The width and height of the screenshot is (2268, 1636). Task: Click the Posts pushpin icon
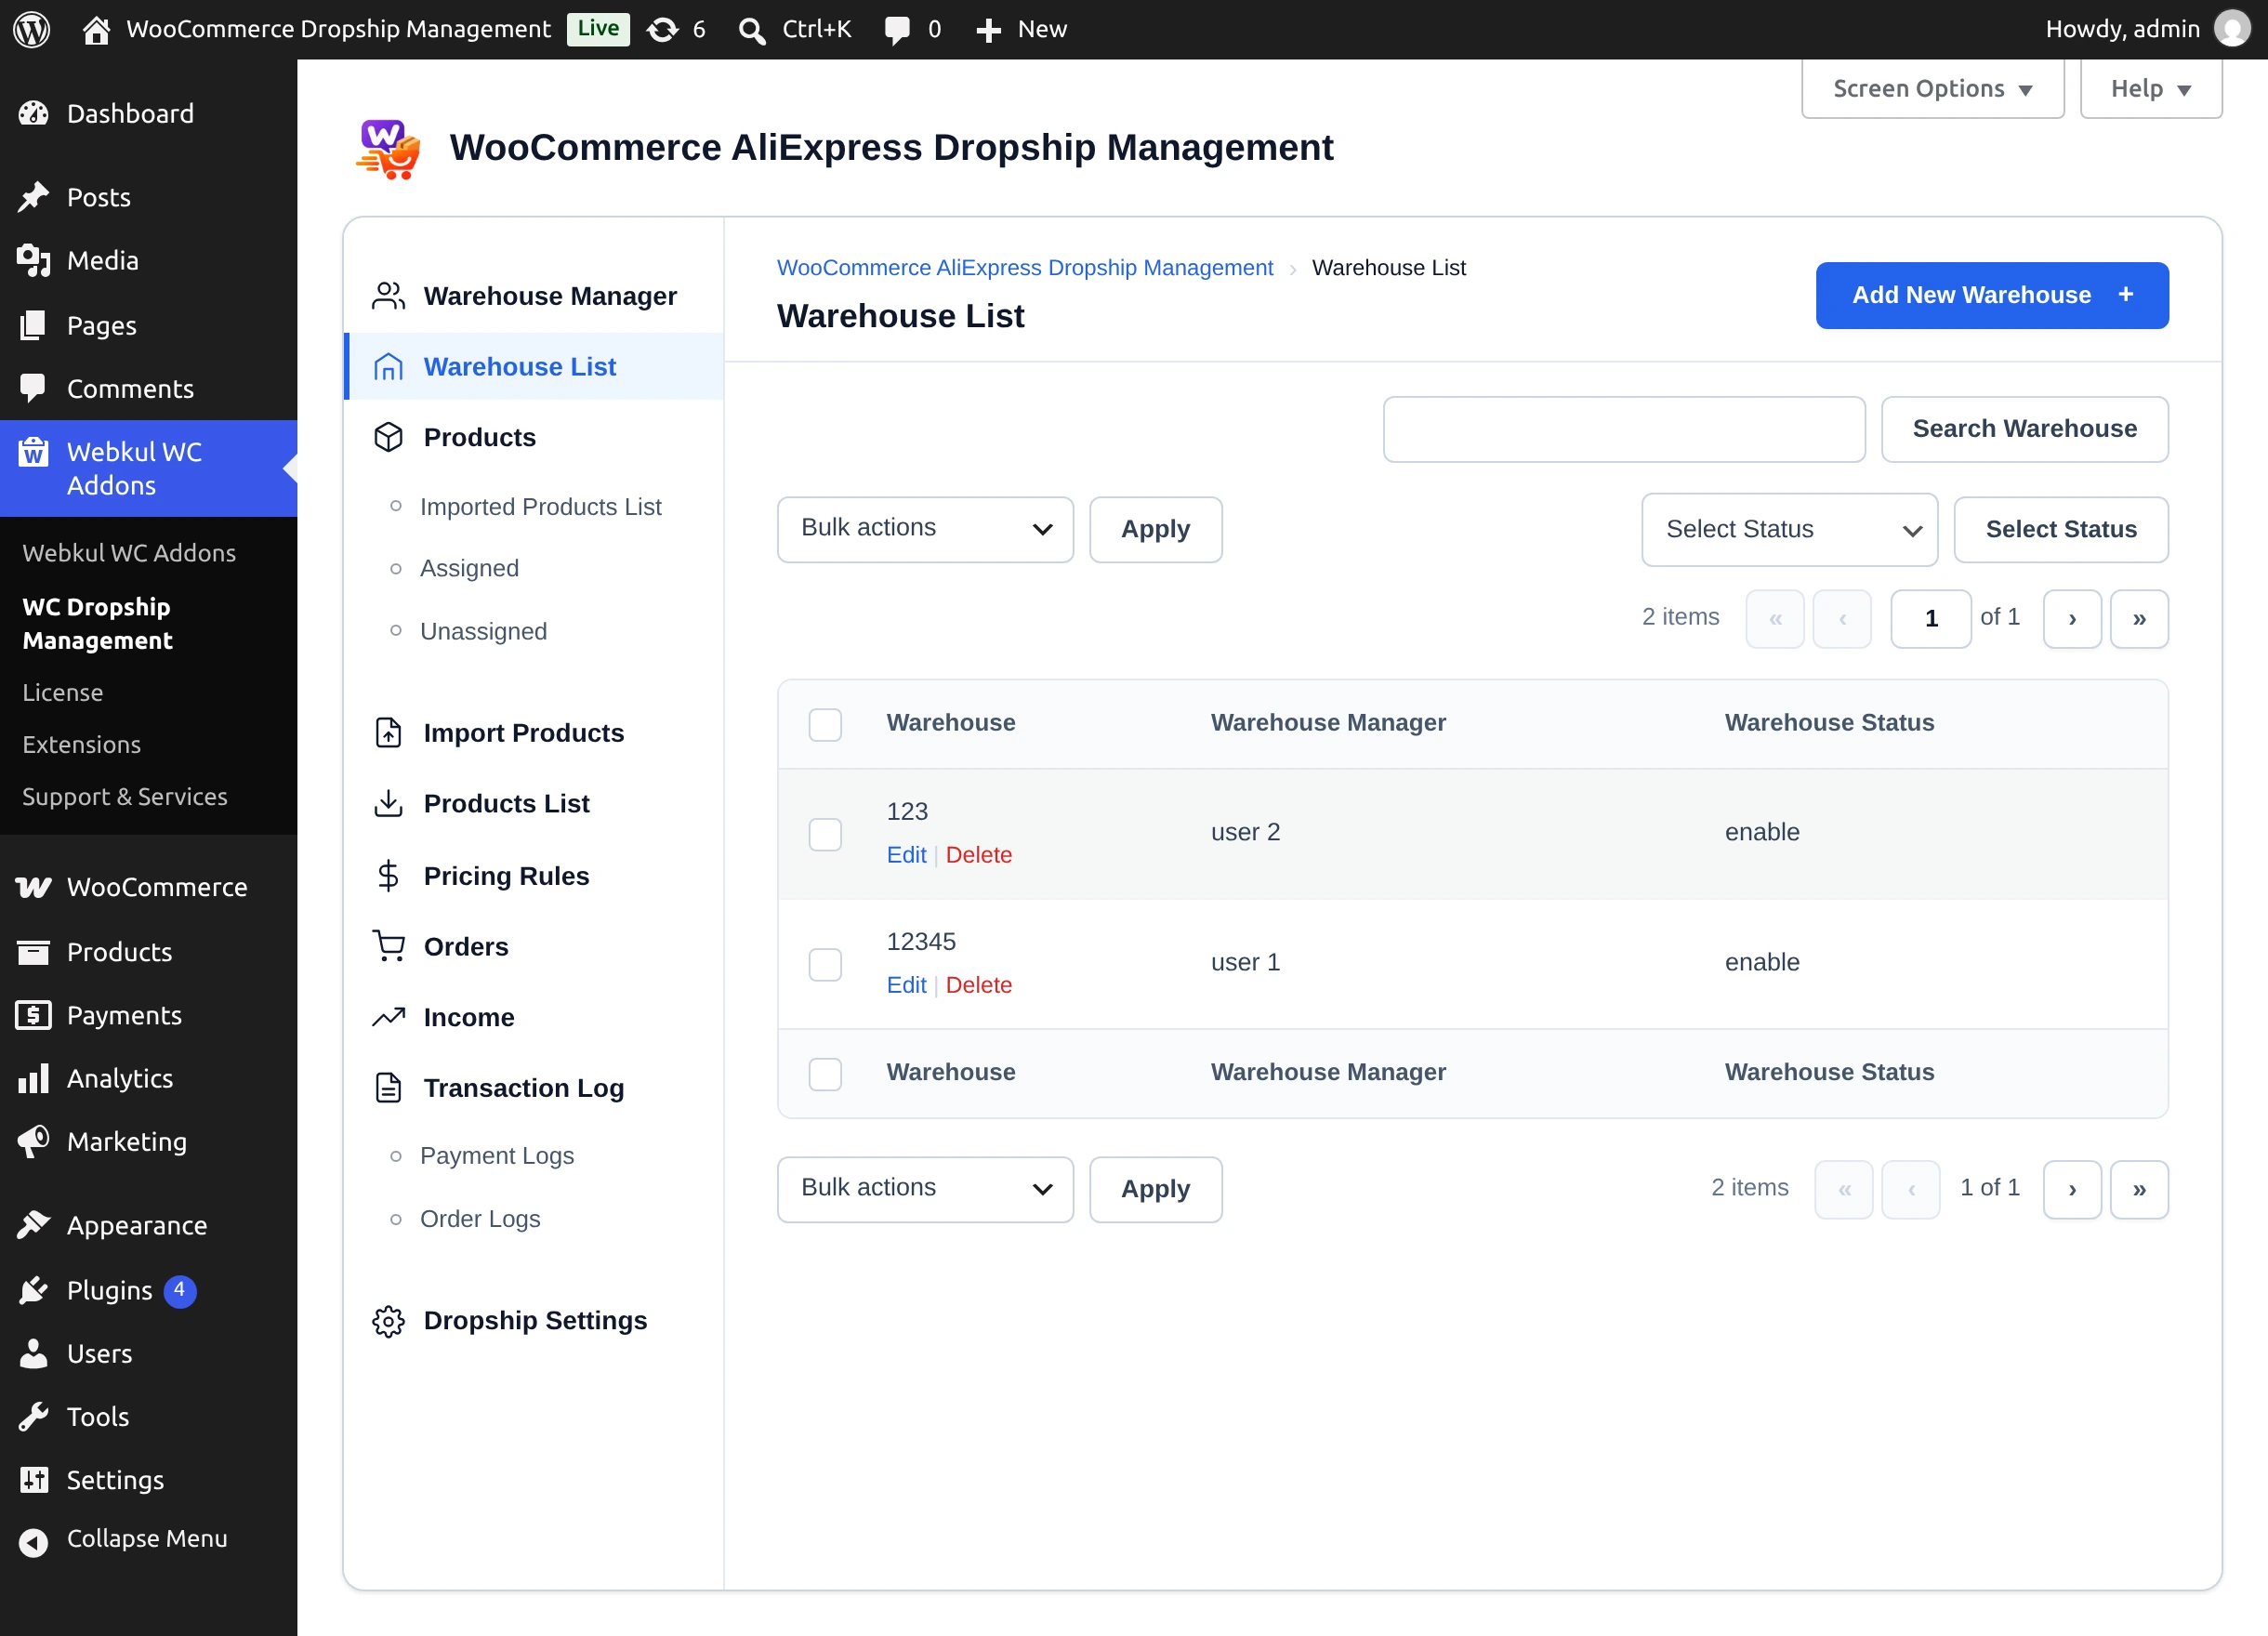pos(33,197)
